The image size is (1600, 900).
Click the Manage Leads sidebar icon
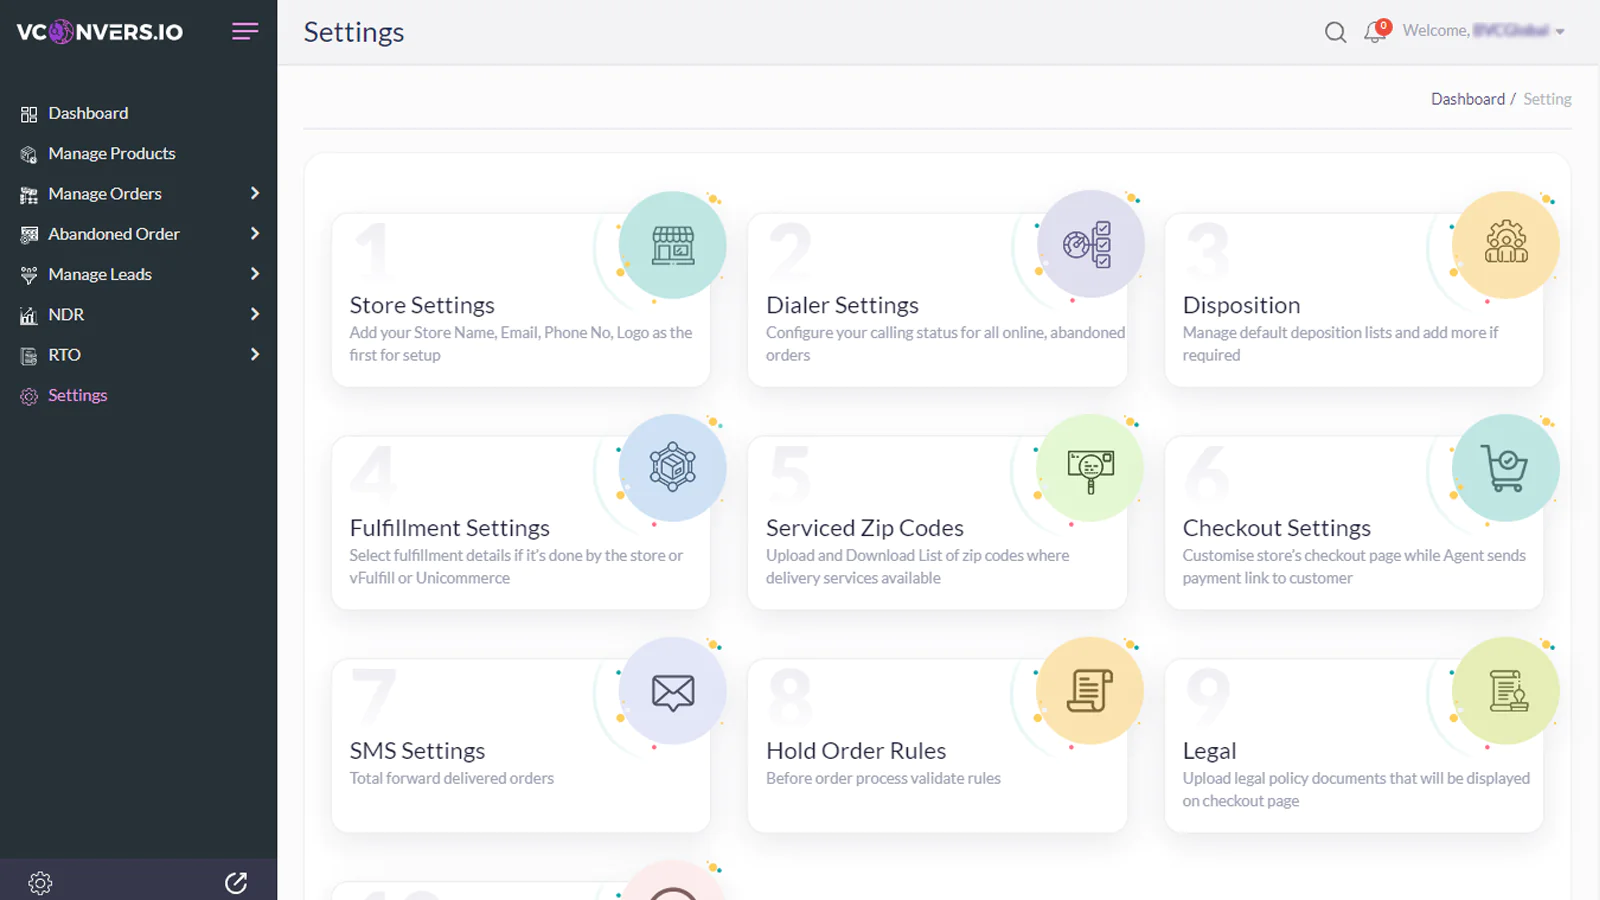point(29,275)
